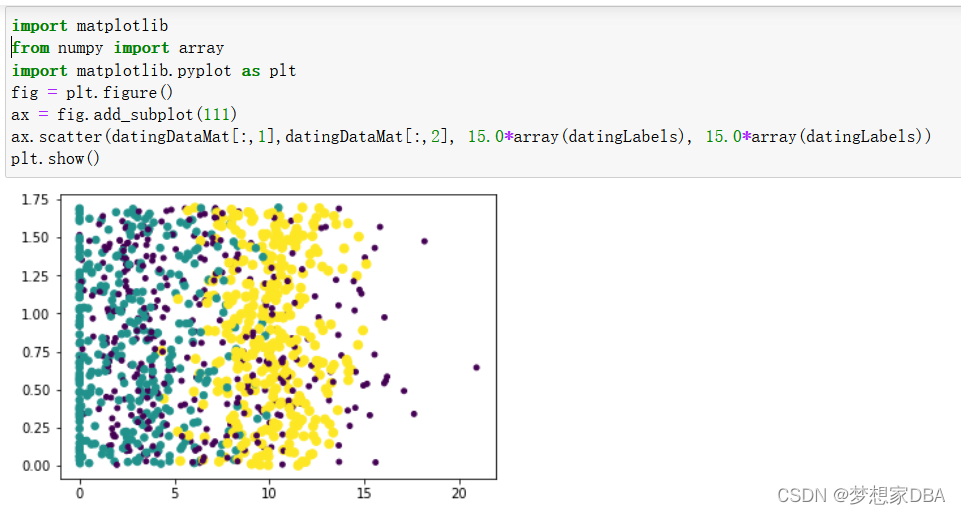The height and width of the screenshot is (514, 961).
Task: Click the scatter plot output image
Action: (x=259, y=346)
